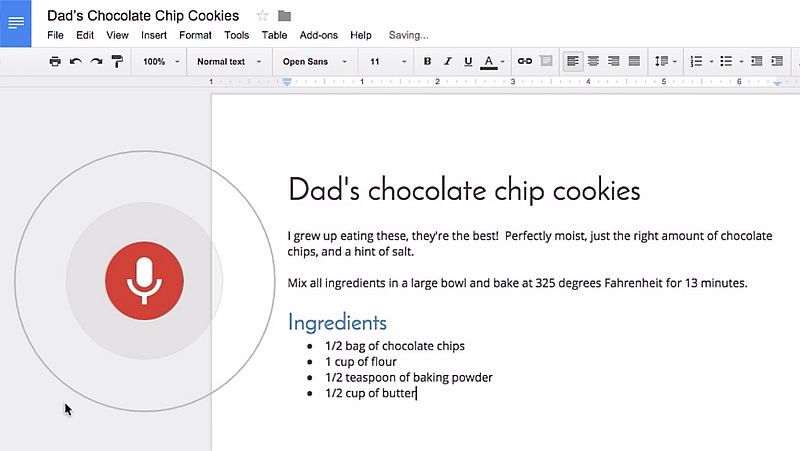
Task: Click the '1/2 cup of butter' item
Action: tap(371, 393)
